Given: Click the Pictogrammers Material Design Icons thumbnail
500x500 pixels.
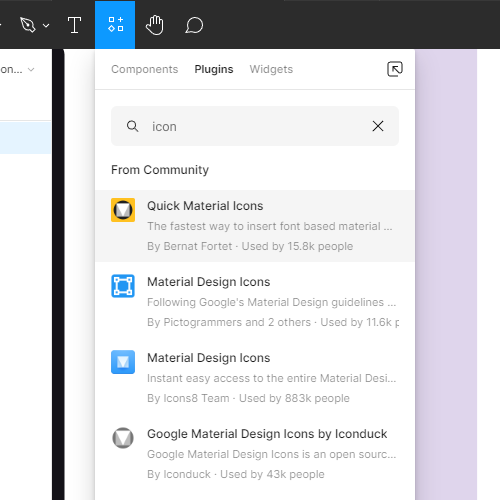Looking at the screenshot, I should [x=123, y=286].
